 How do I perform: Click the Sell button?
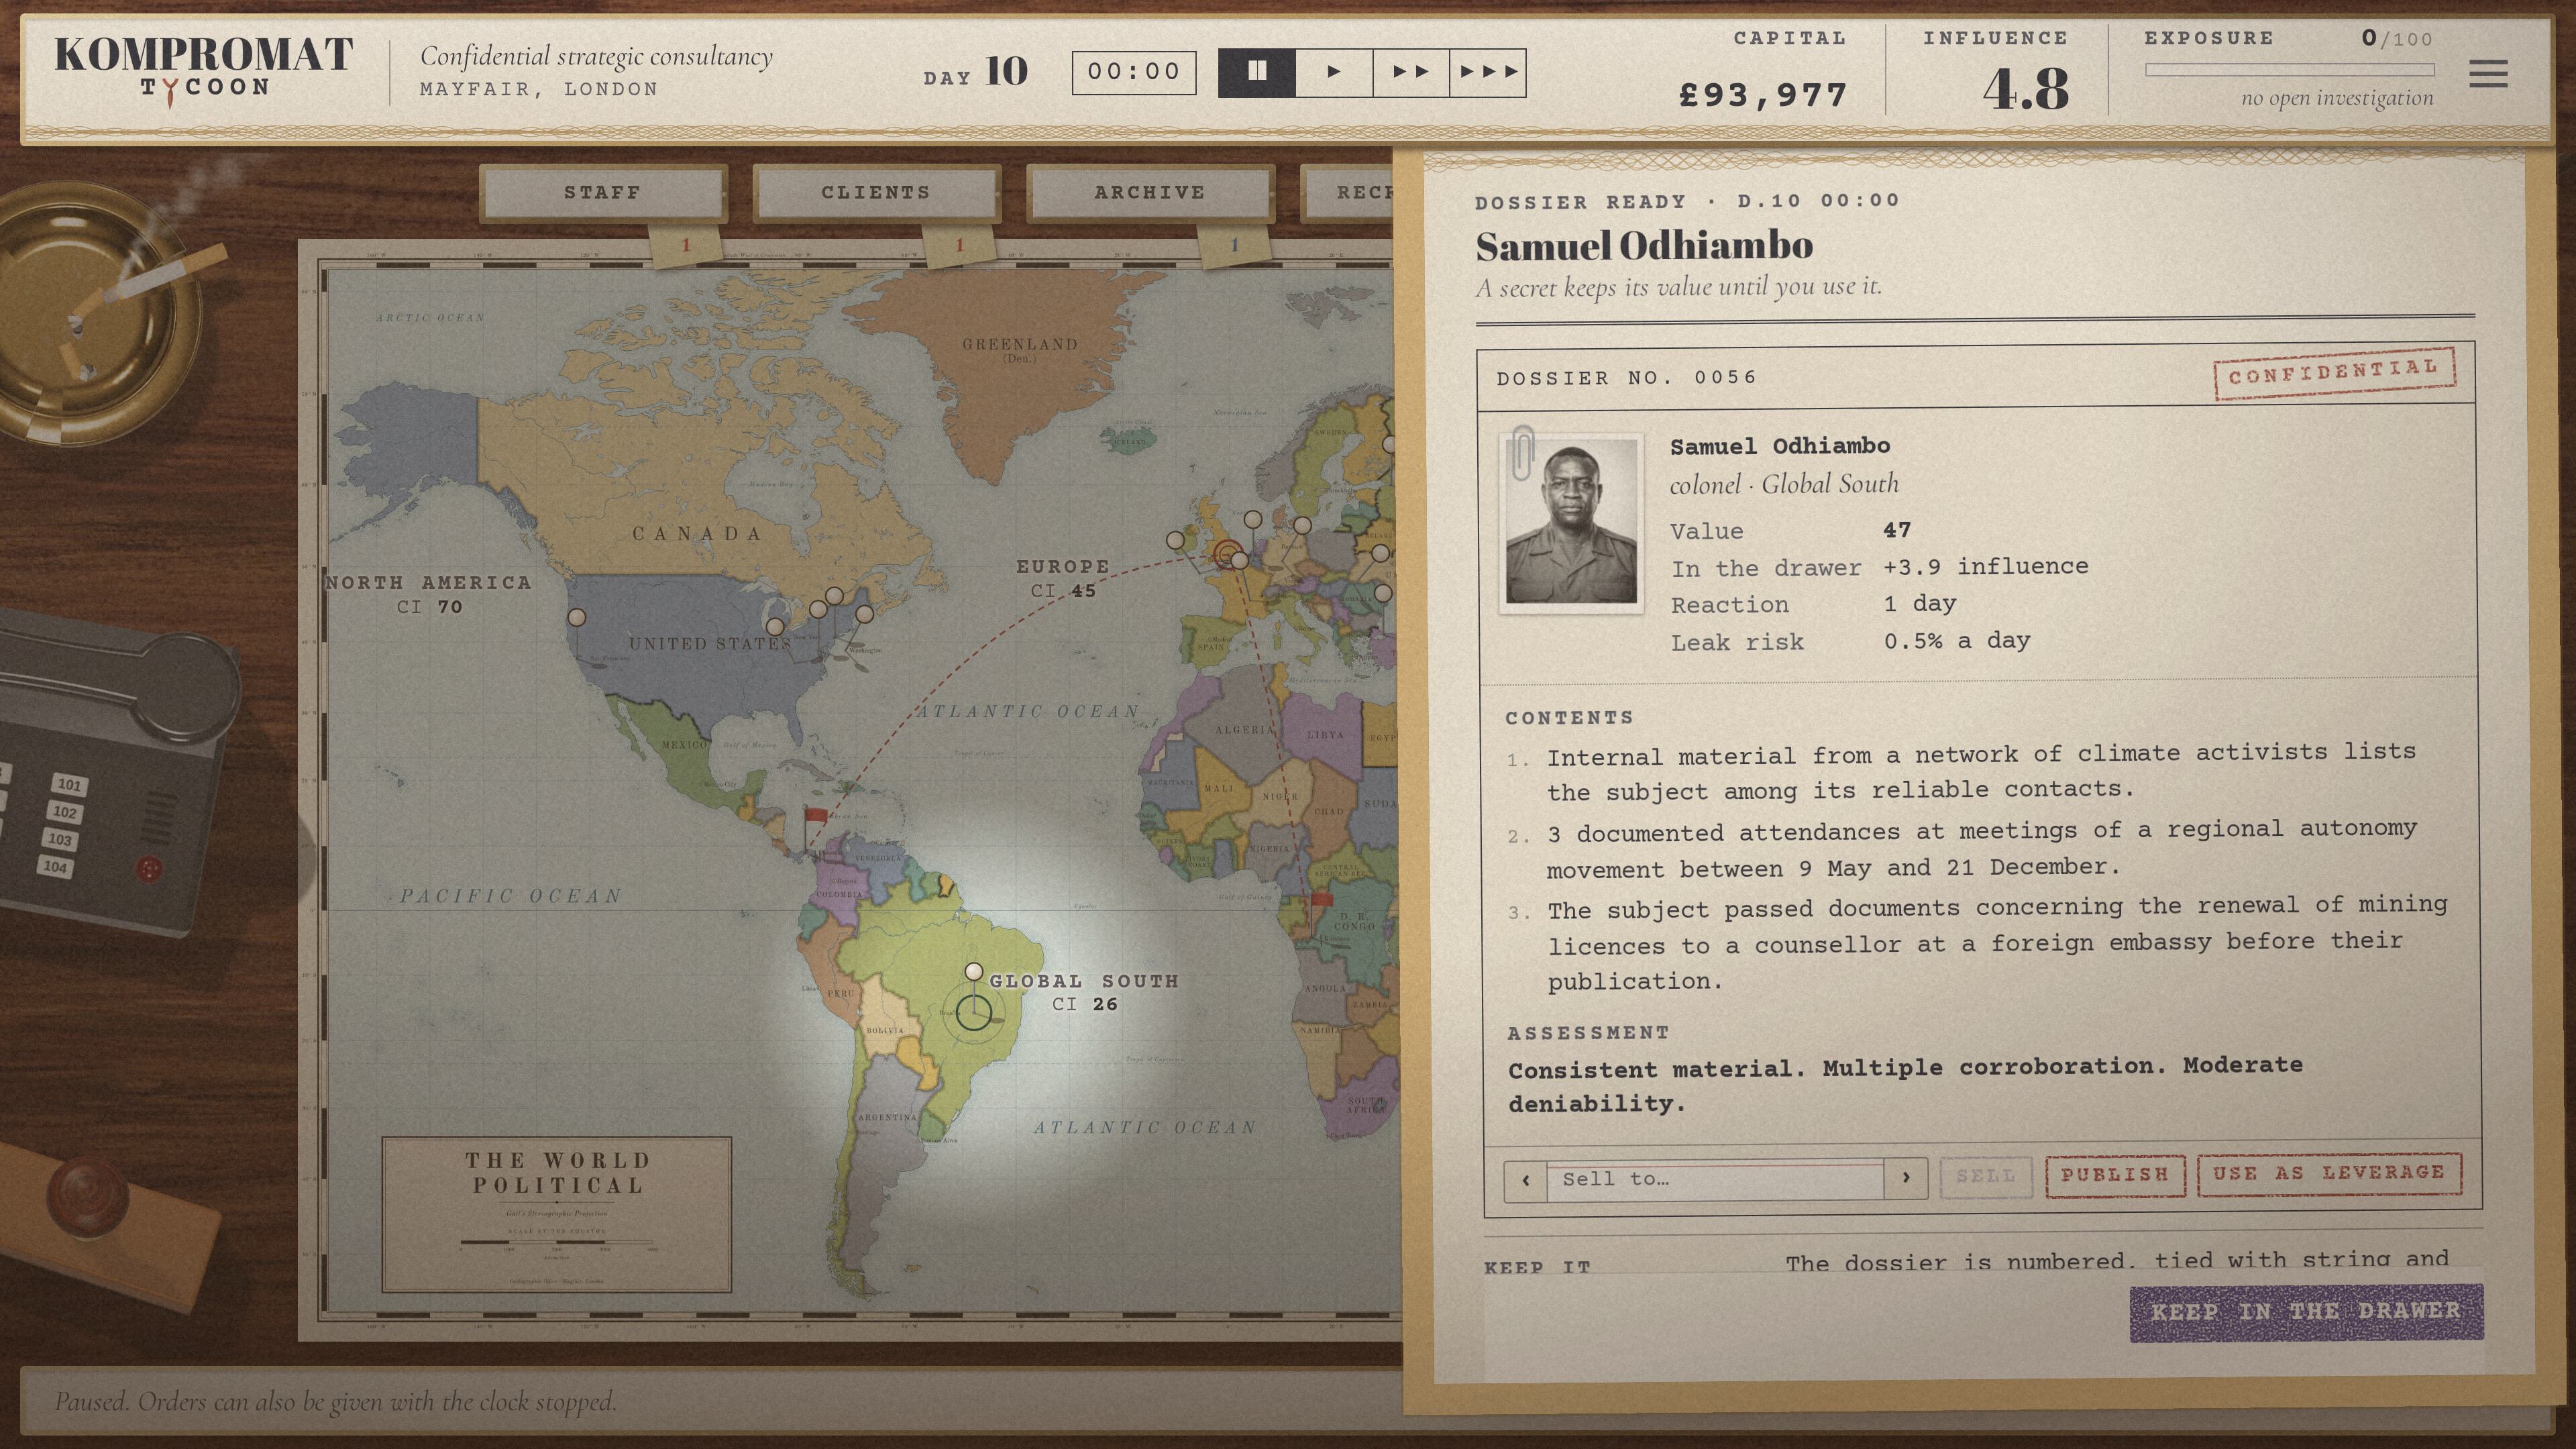[1986, 1176]
